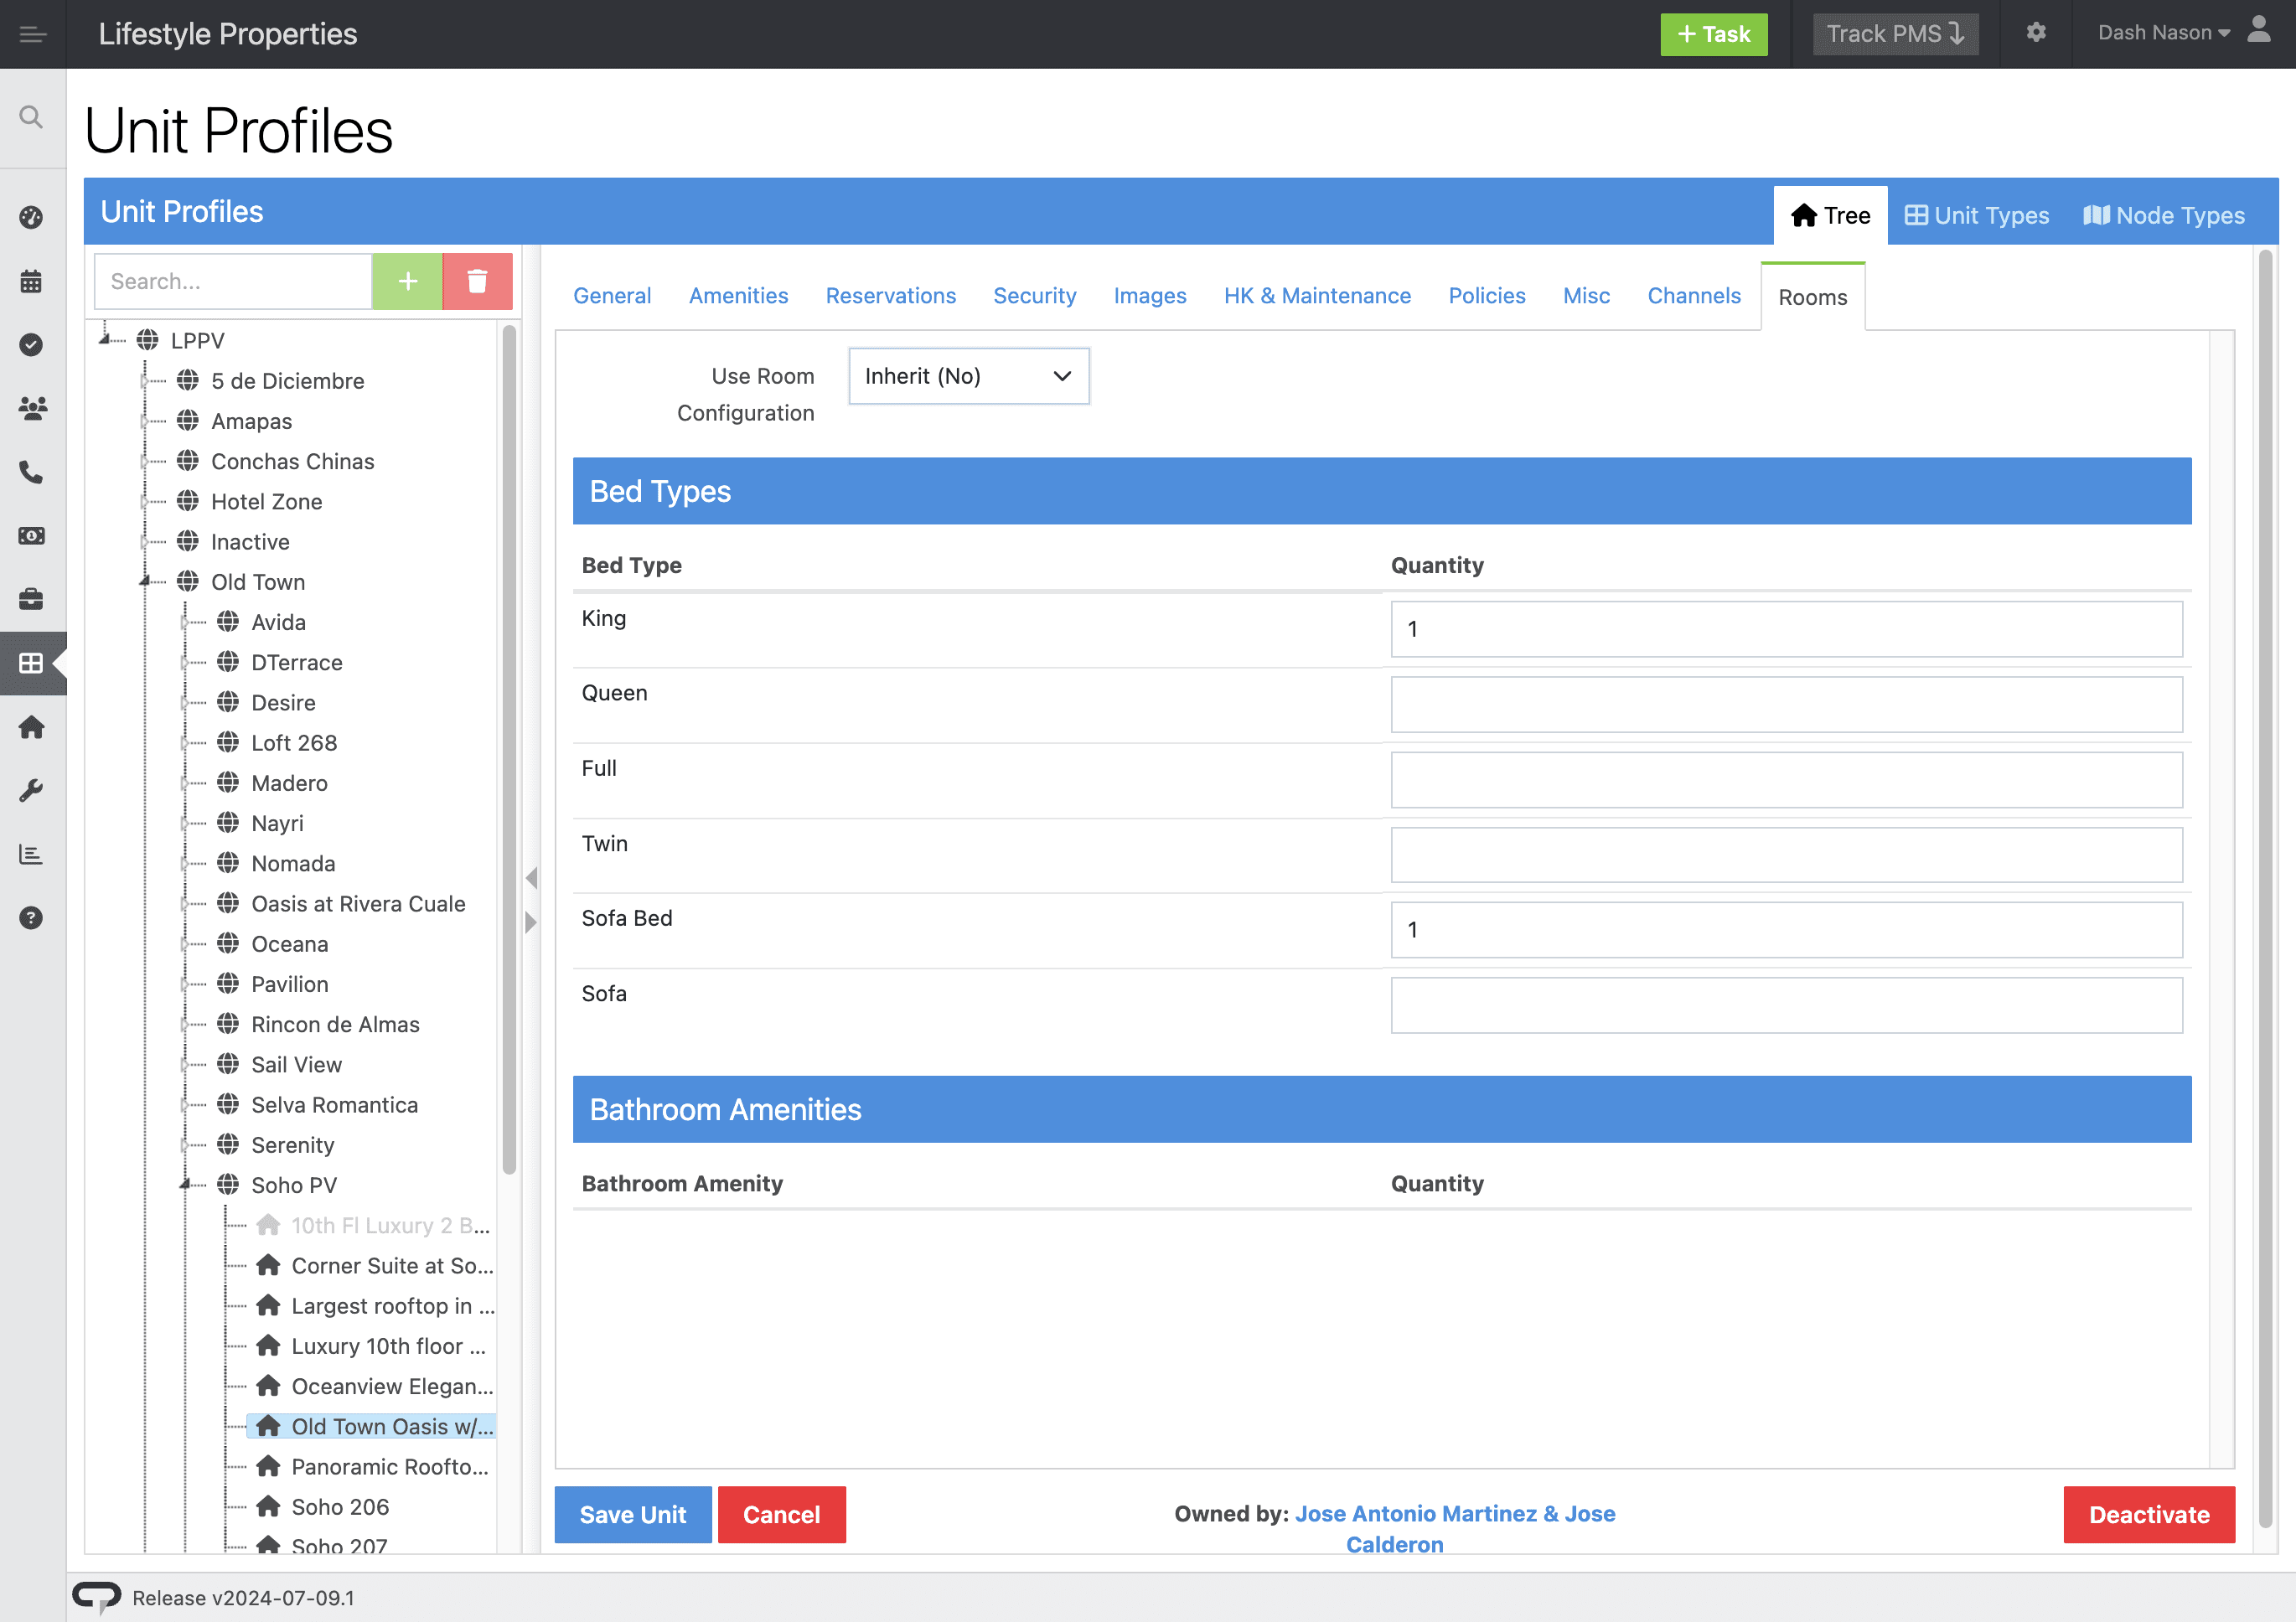Viewport: 2296px width, 1622px height.
Task: Open the calendar icon in the sidebar
Action: coord(31,281)
